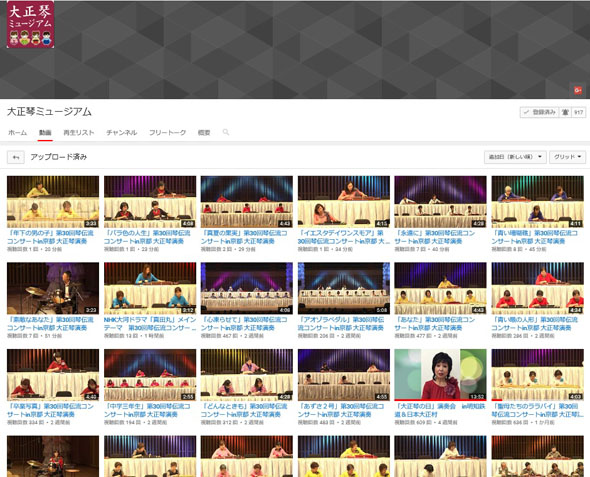Image resolution: width=590 pixels, height=477 pixels.
Task: Open the 「中学三年生」 video title link
Action: pos(147,410)
